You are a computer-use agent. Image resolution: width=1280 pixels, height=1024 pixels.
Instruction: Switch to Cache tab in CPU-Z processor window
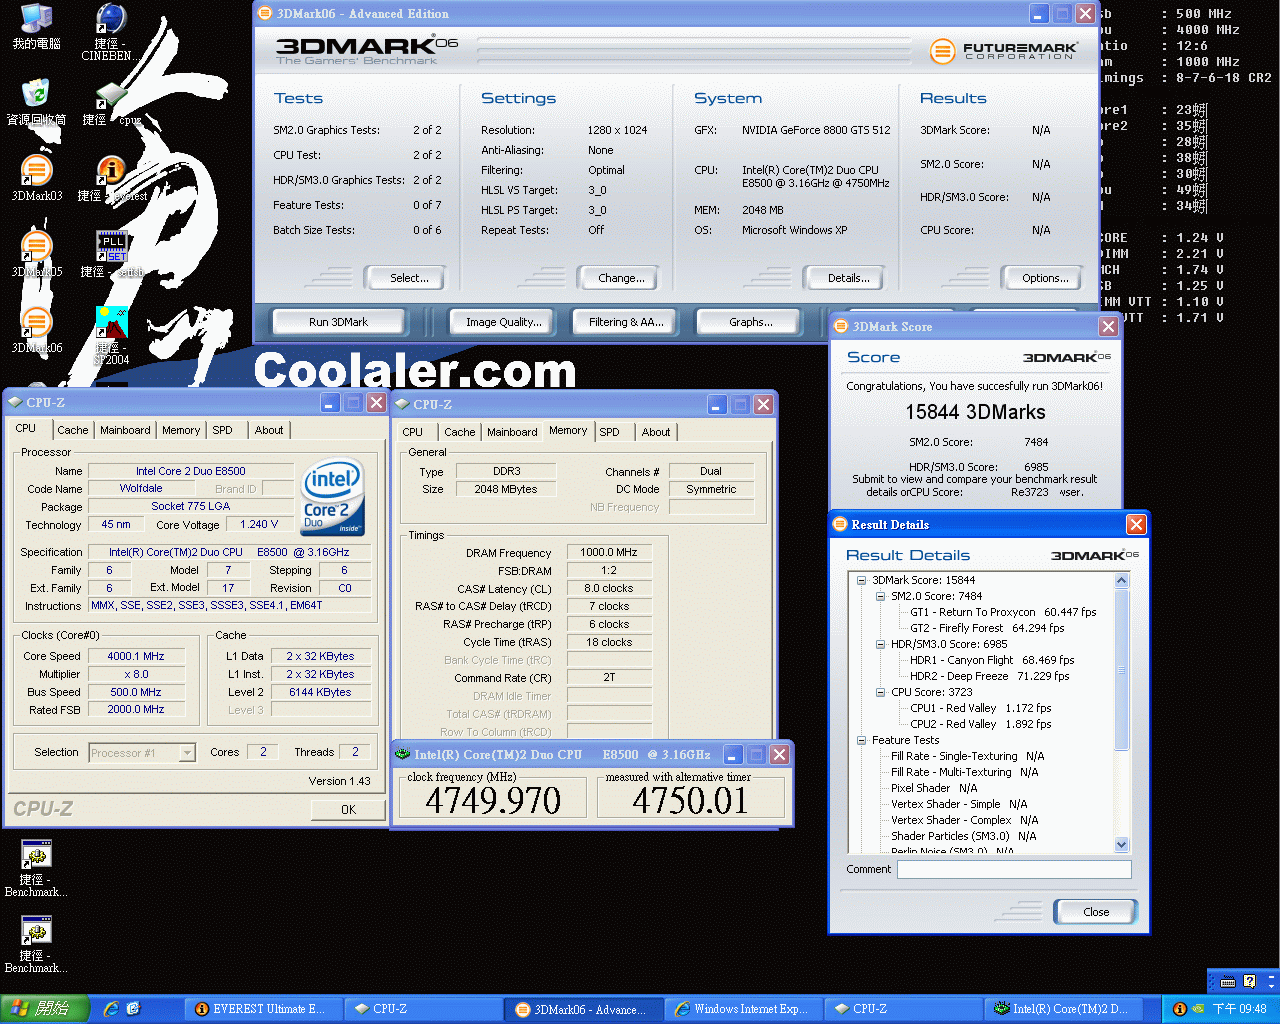pyautogui.click(x=72, y=430)
